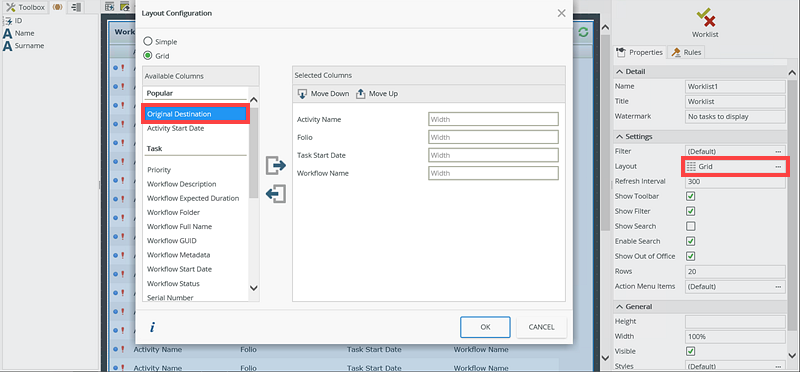
Task: Select the Simple layout radio button
Action: (148, 41)
